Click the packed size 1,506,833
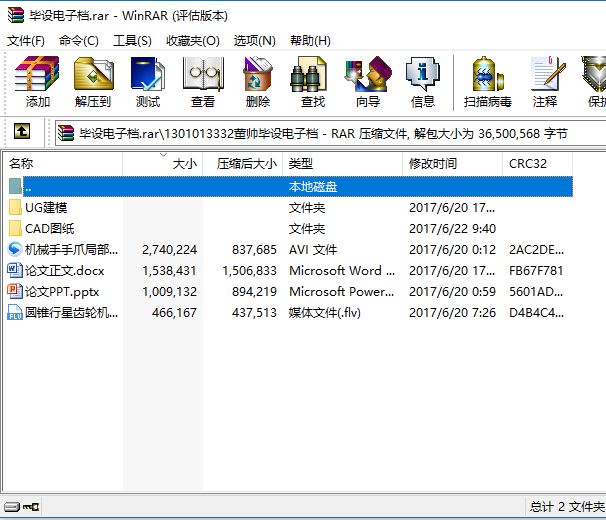The width and height of the screenshot is (606, 520). tap(250, 270)
